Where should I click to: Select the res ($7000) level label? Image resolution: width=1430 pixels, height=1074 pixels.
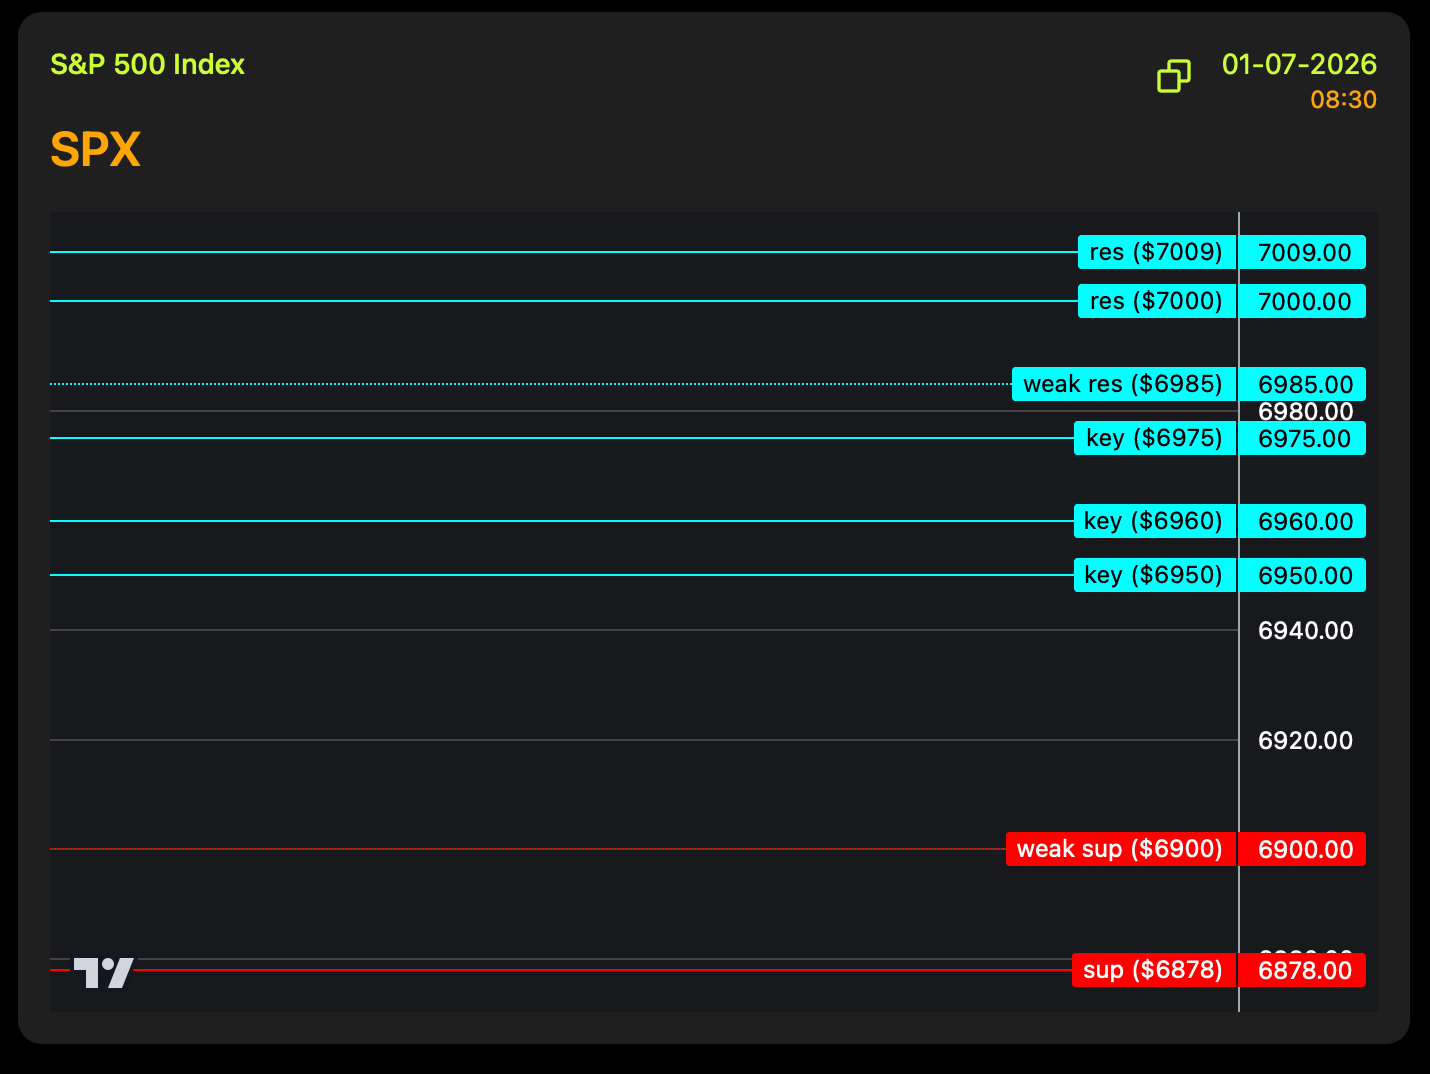tap(1156, 301)
